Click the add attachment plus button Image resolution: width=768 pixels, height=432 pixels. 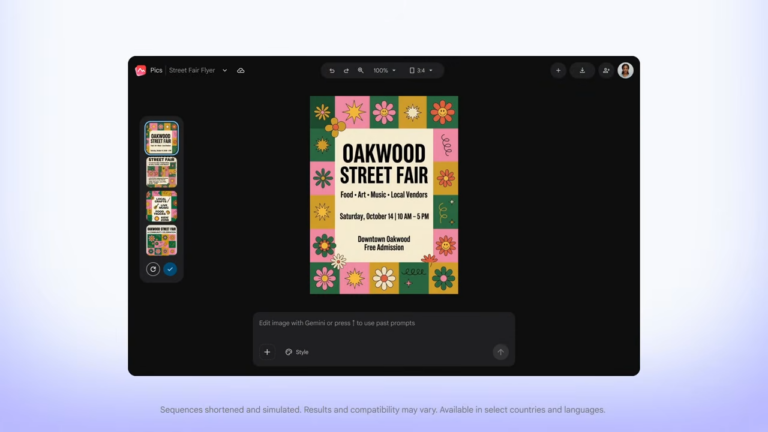point(267,352)
